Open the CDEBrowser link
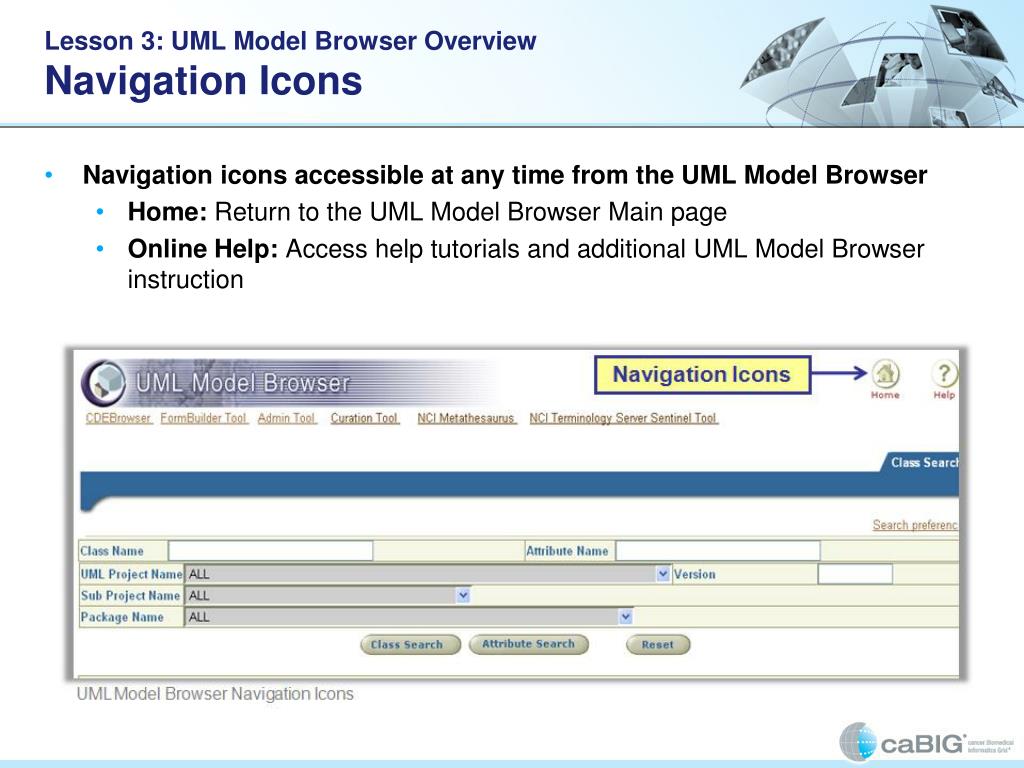This screenshot has height=768, width=1024. [118, 418]
